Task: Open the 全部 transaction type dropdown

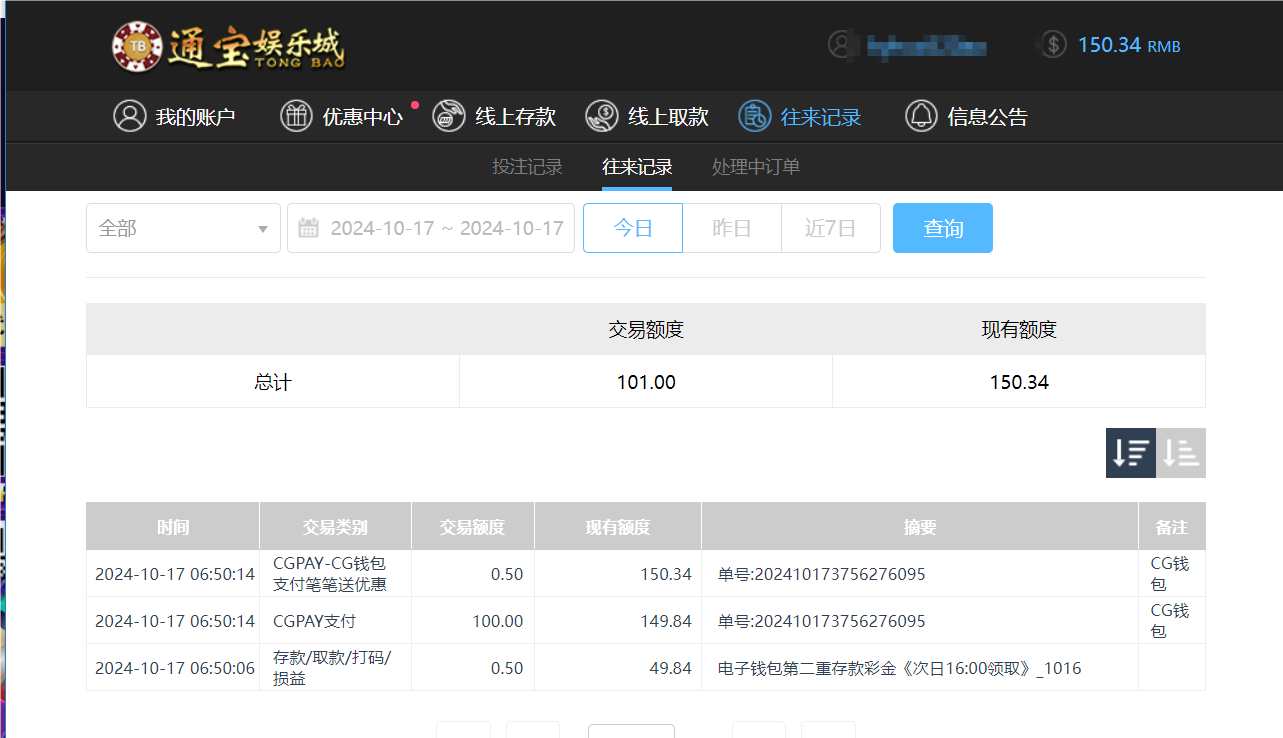Action: (x=183, y=228)
